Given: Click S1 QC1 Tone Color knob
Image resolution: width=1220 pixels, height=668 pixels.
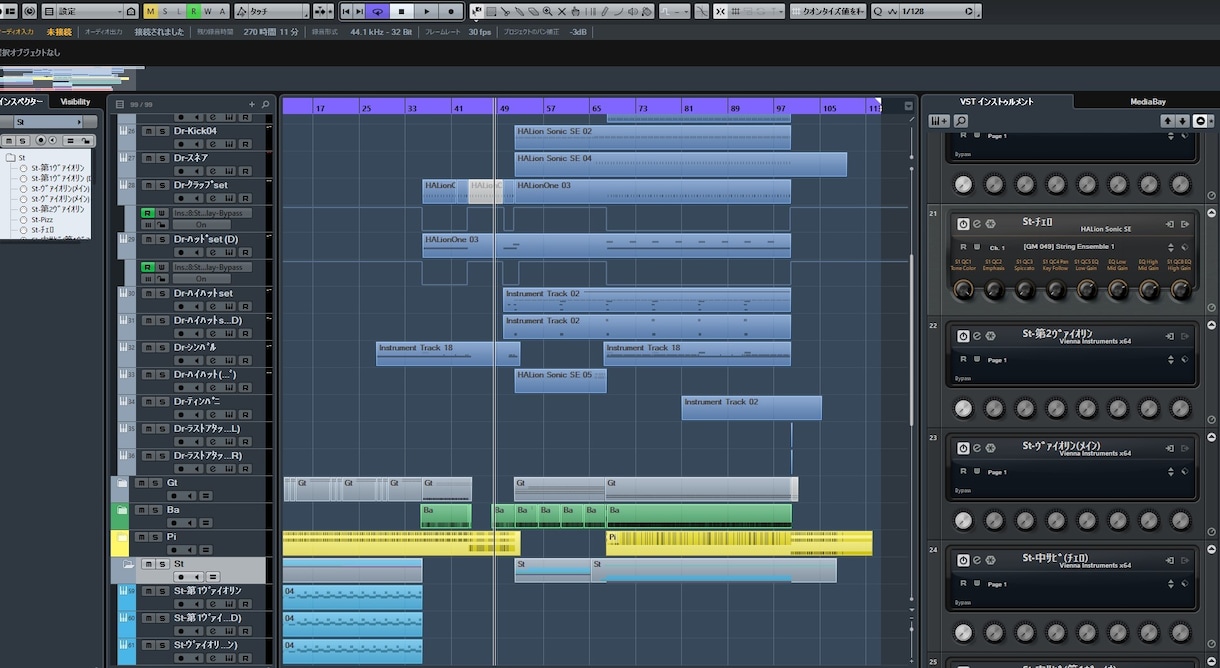Looking at the screenshot, I should point(963,289).
